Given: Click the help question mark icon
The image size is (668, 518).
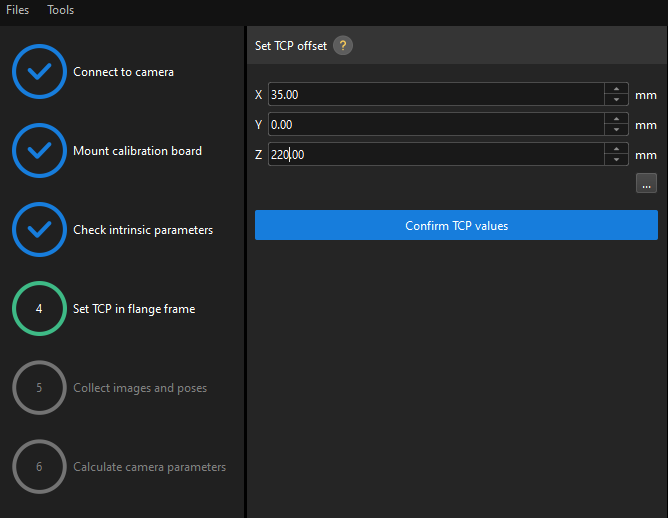Looking at the screenshot, I should click(x=343, y=46).
